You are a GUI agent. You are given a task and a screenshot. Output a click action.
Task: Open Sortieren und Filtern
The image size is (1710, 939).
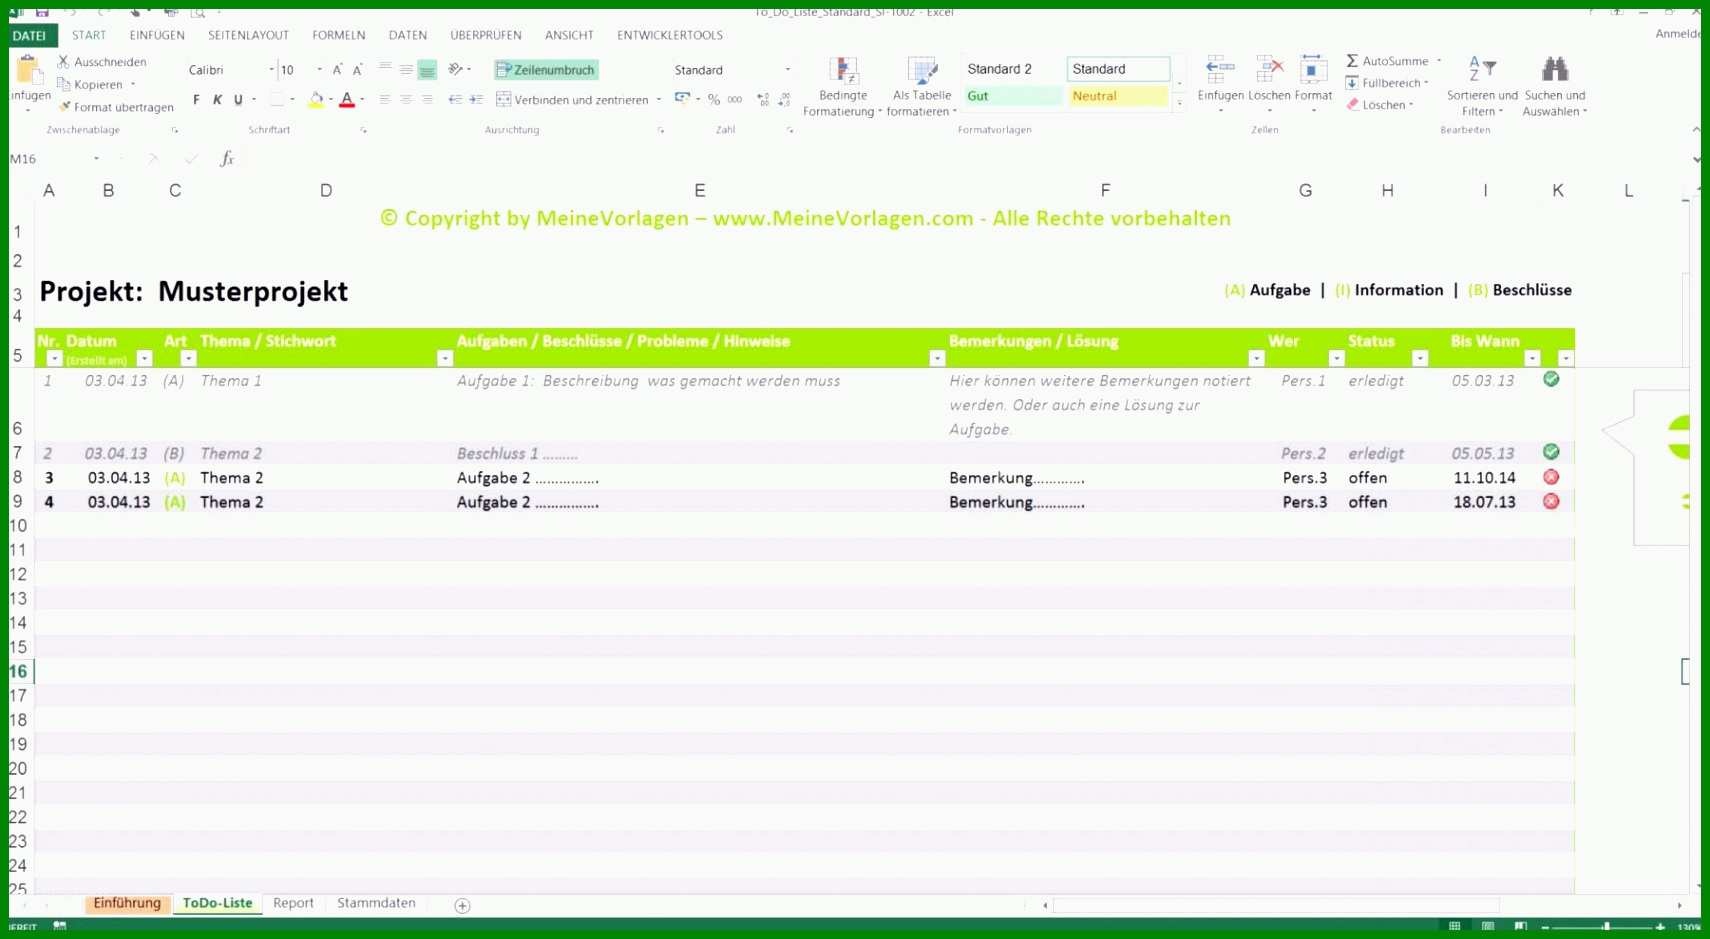[1482, 86]
